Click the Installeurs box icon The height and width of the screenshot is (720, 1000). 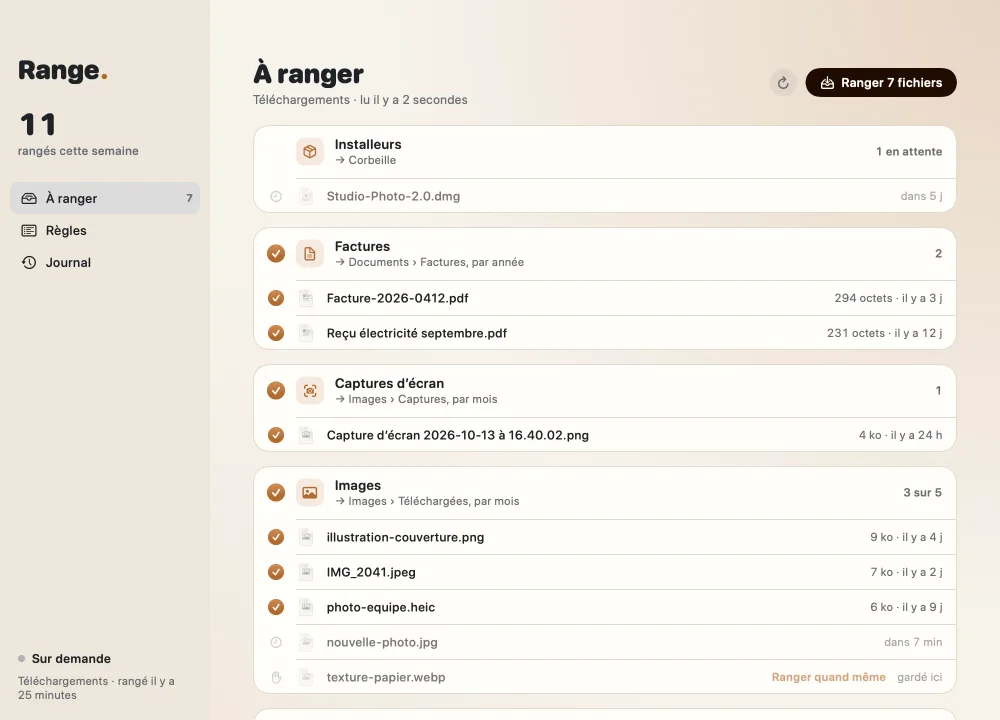point(310,152)
